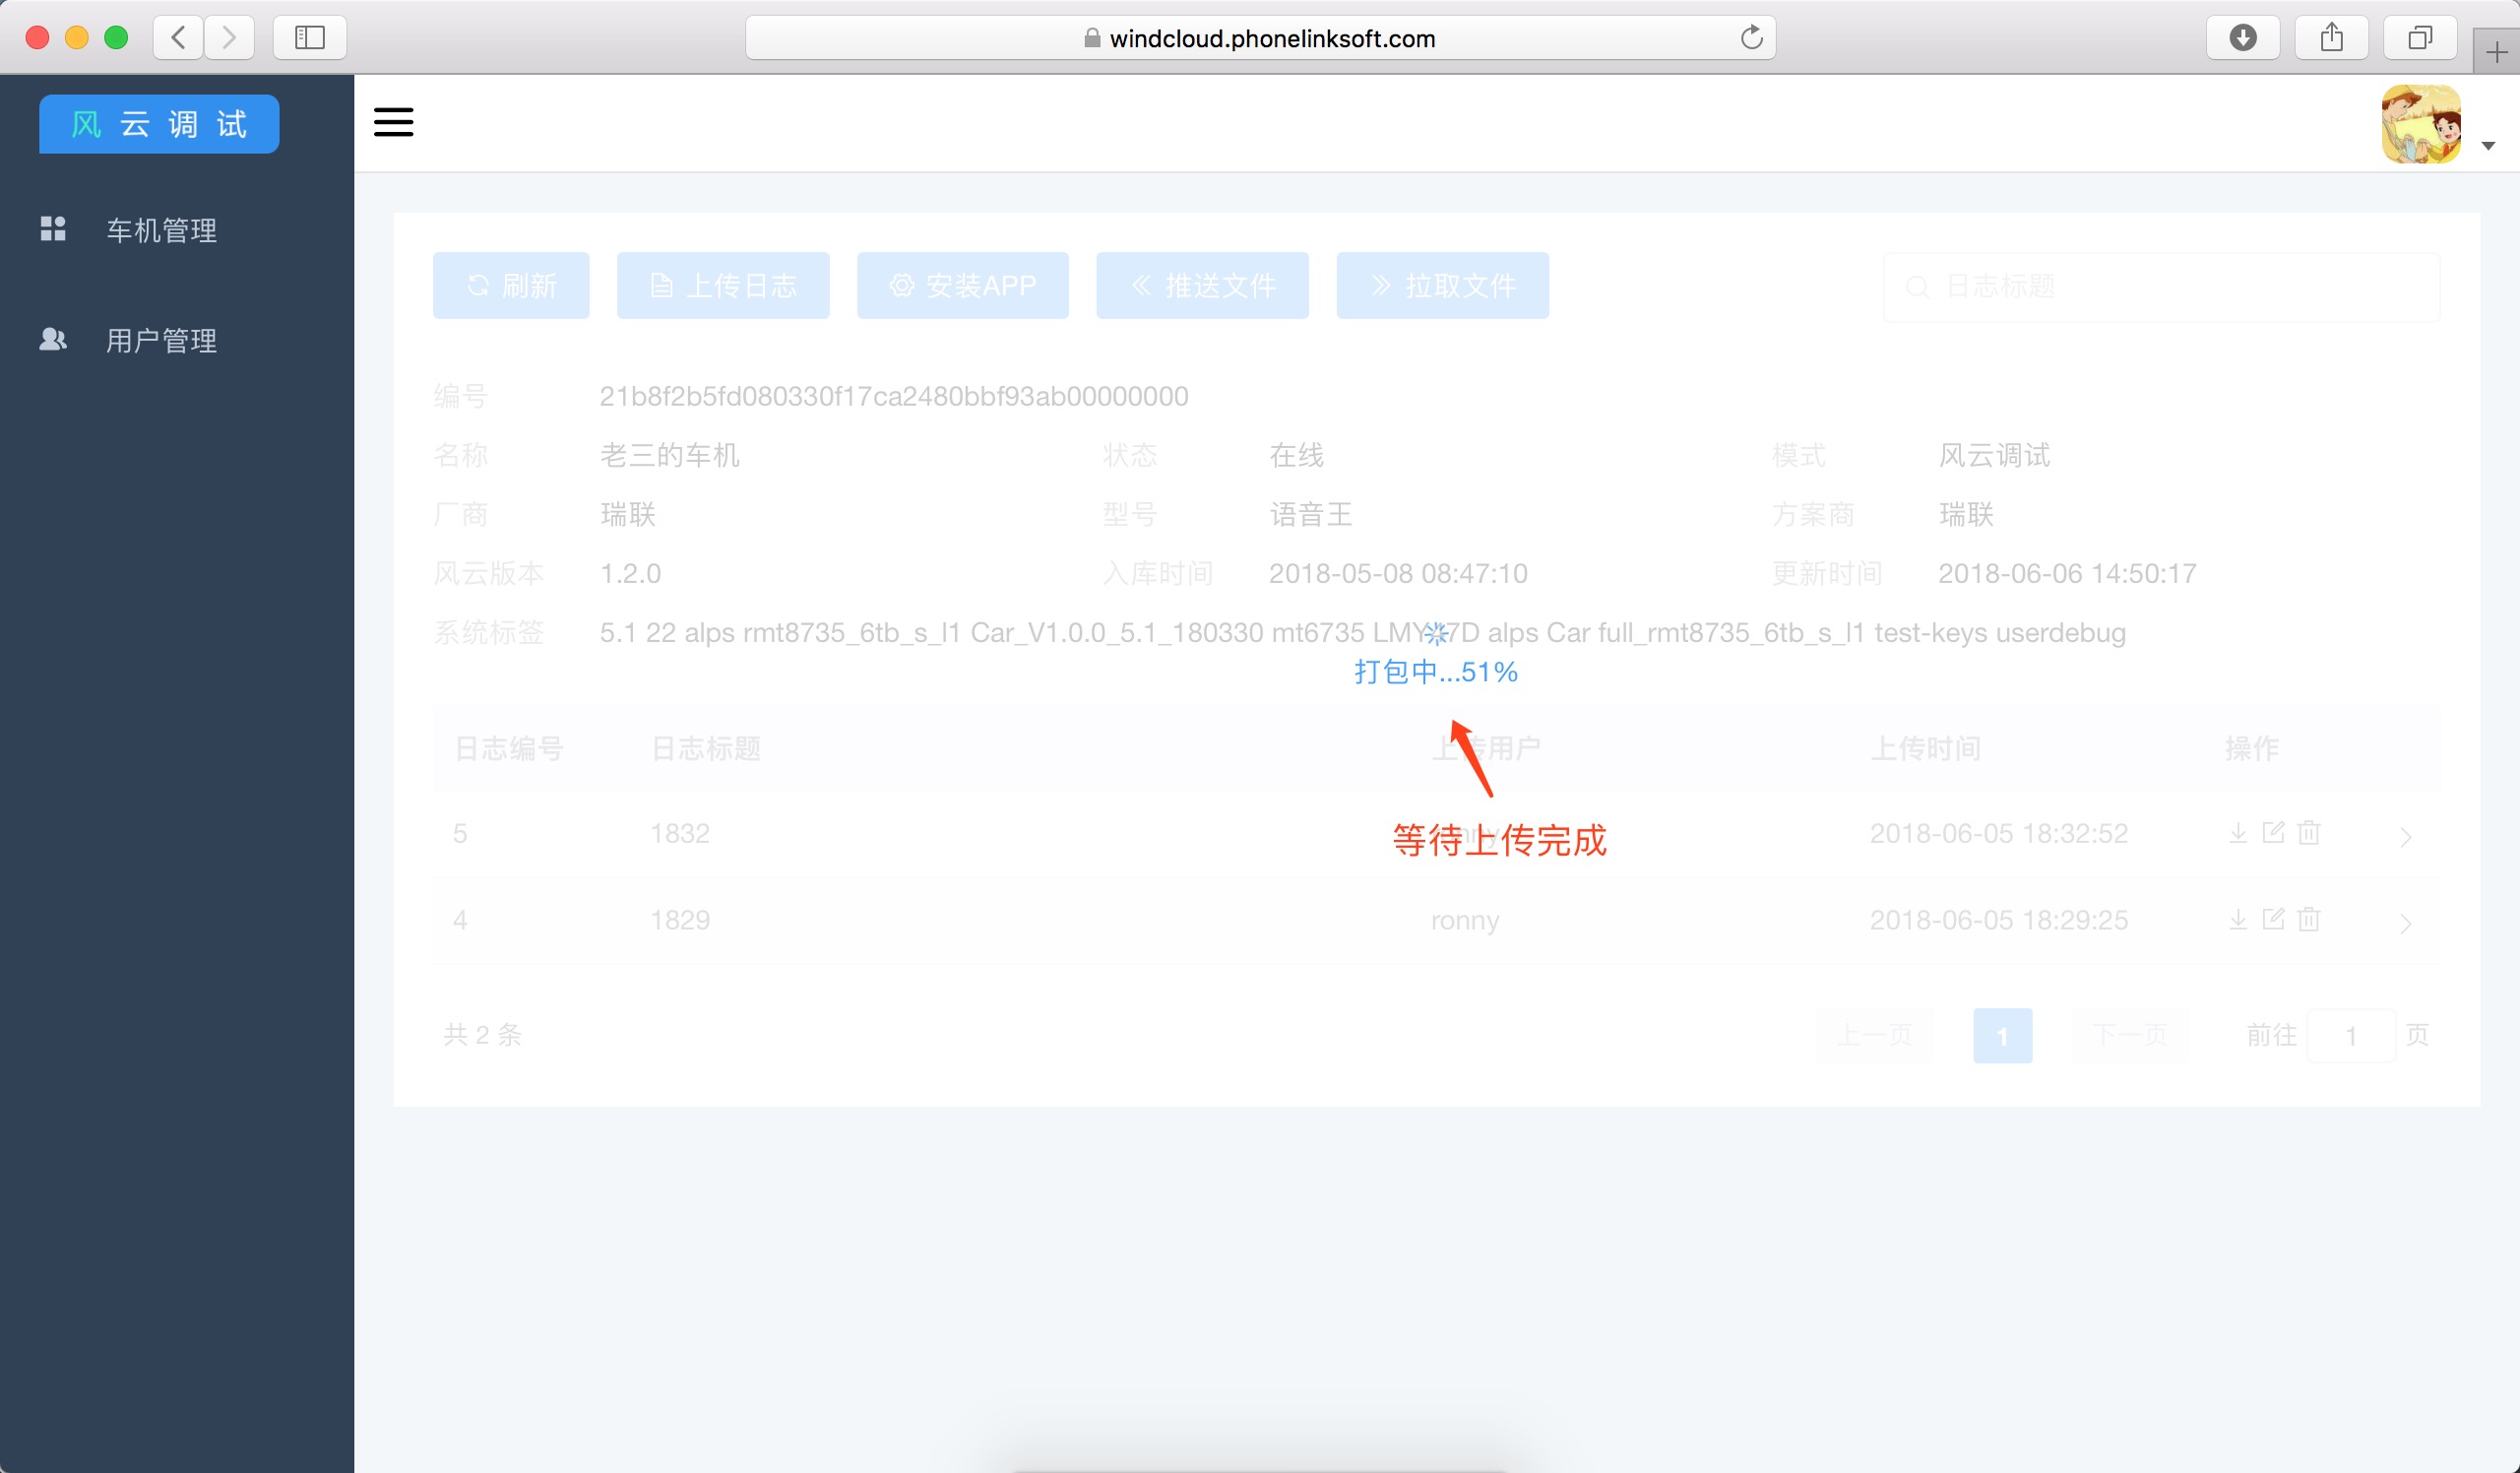Click the 上传时间 column header
Screen dimensions: 2520x1473
(x=1925, y=748)
